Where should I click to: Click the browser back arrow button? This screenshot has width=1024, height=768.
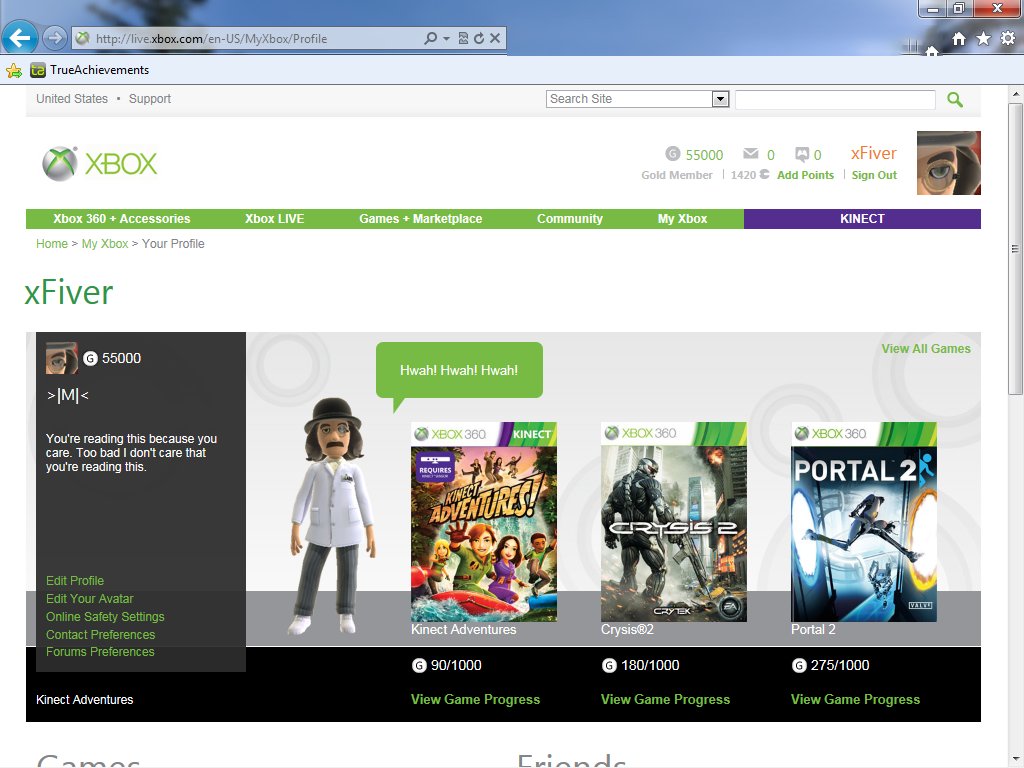(x=20, y=39)
